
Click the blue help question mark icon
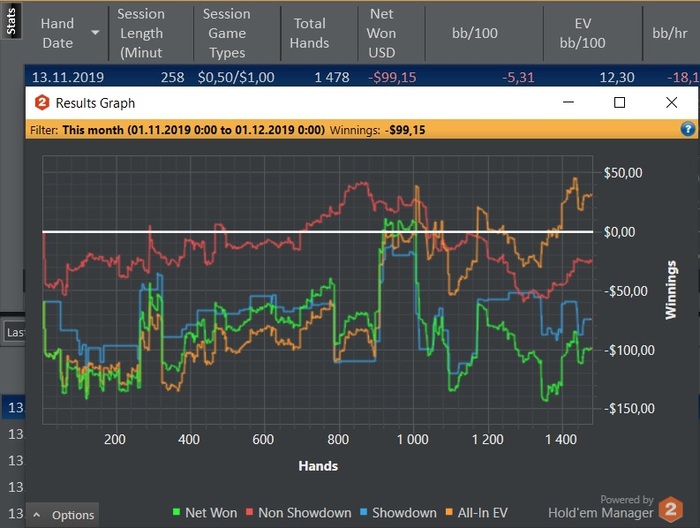tap(687, 129)
